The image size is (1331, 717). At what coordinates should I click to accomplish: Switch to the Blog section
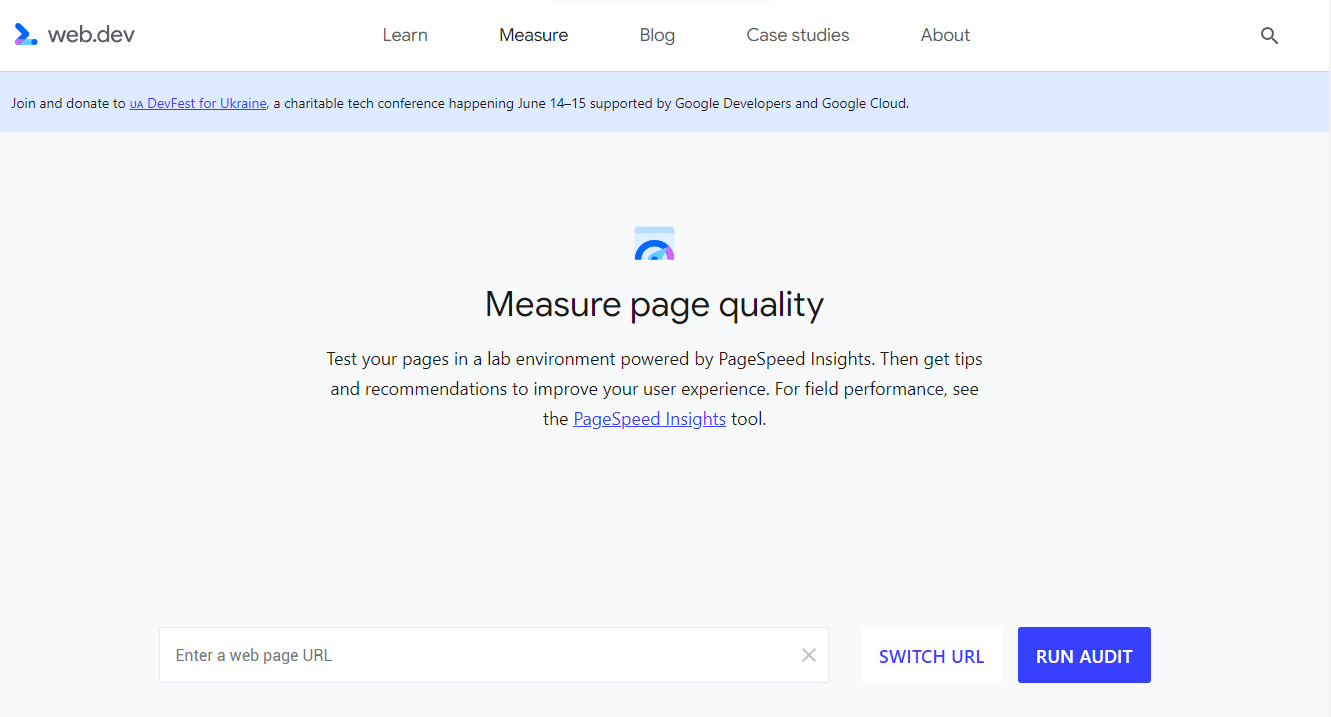click(657, 34)
